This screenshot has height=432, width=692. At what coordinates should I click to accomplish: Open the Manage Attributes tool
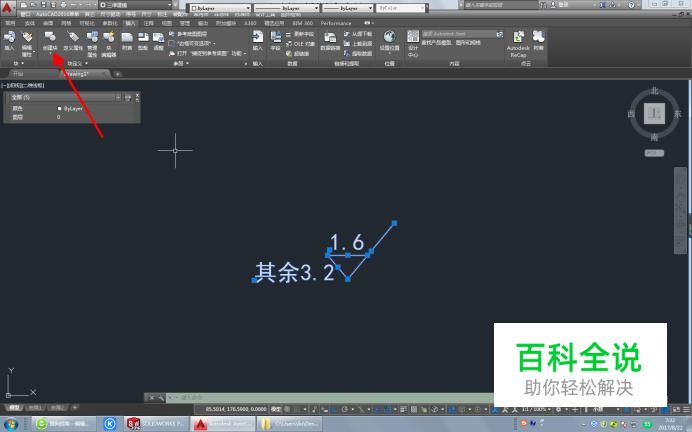coord(92,43)
